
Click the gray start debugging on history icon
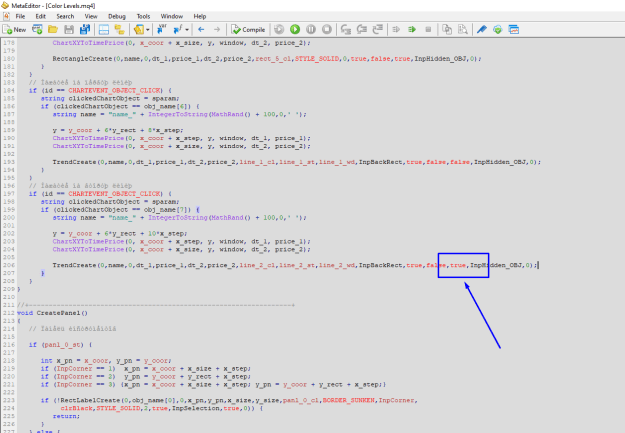279,30
